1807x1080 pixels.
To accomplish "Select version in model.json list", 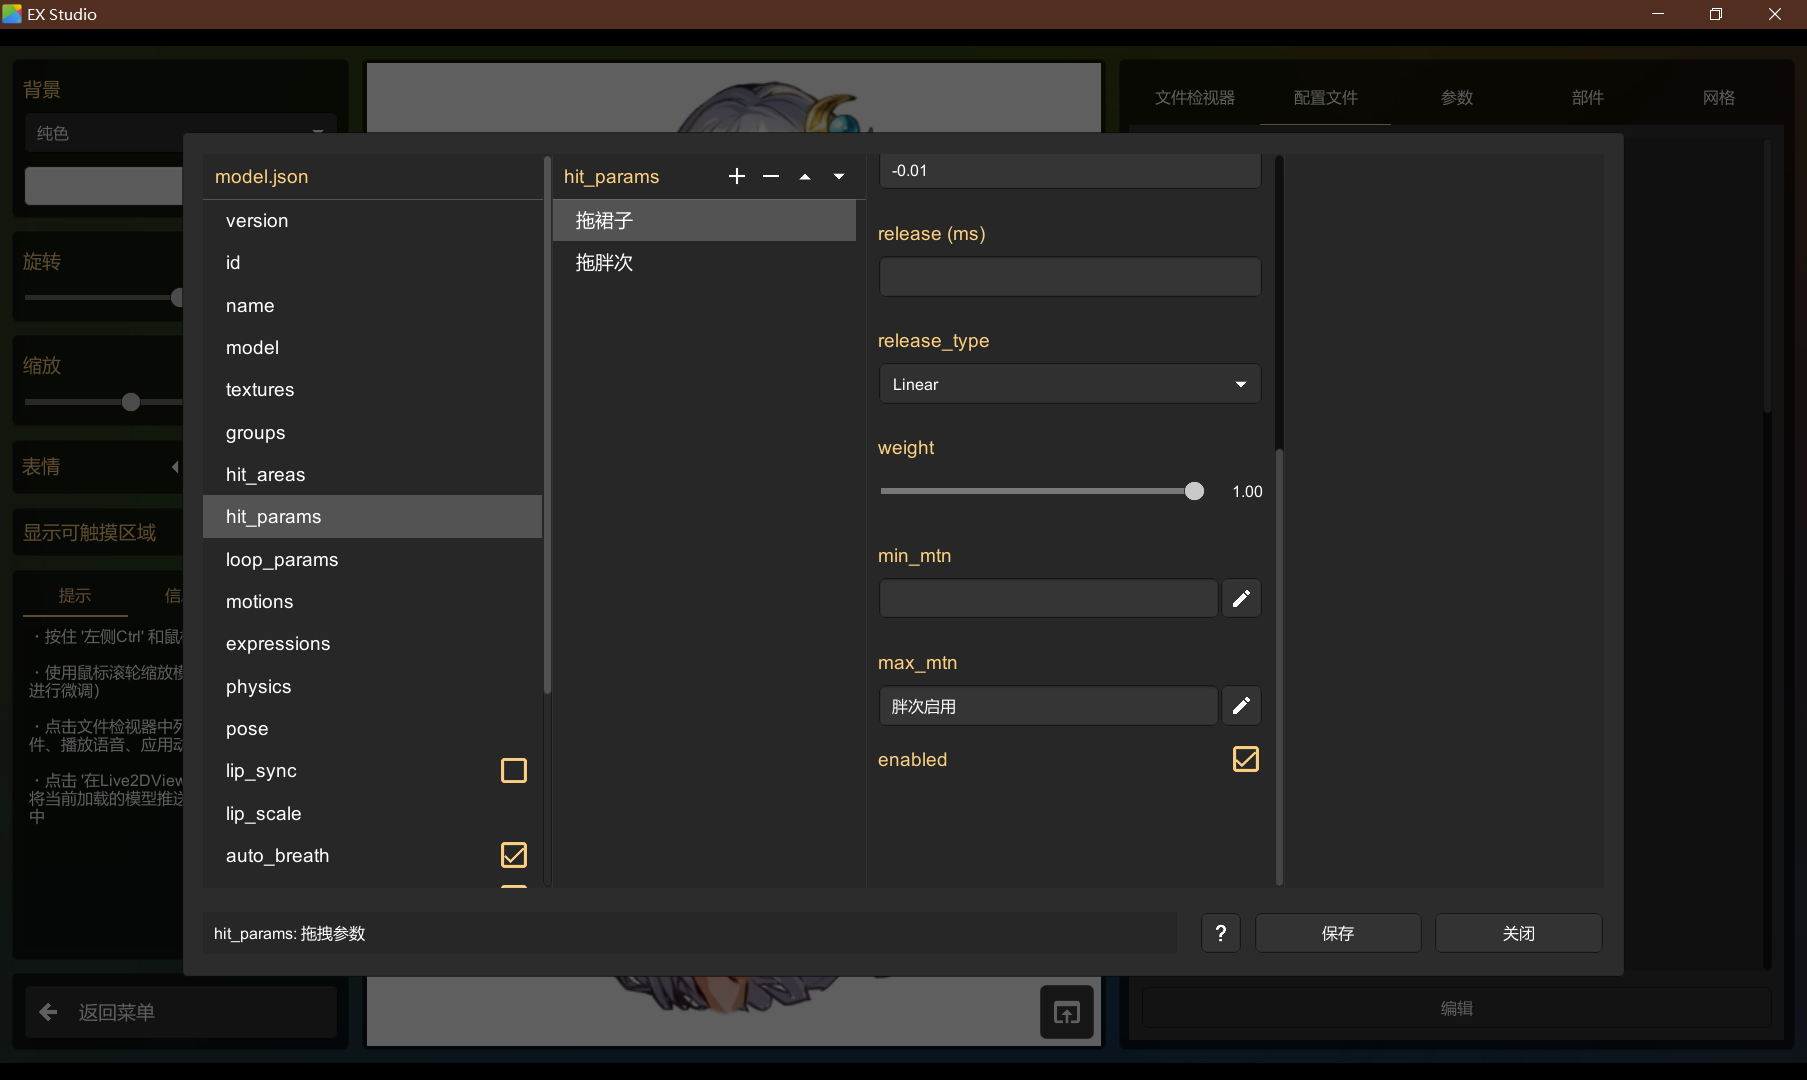I will pos(372,220).
